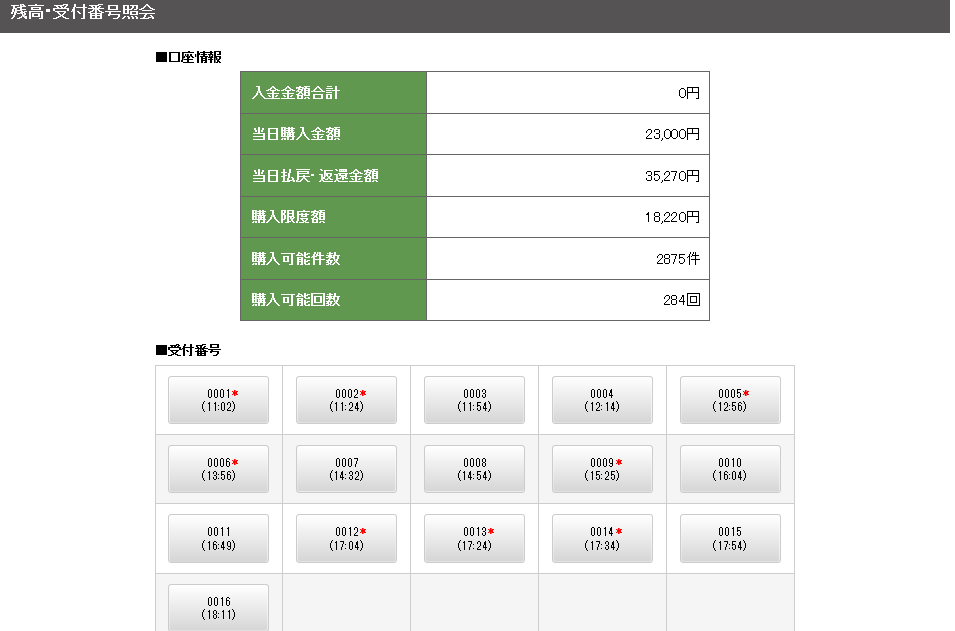This screenshot has height=631, width=955.
Task: Open receipt number 0002 (11:24)
Action: pos(346,400)
